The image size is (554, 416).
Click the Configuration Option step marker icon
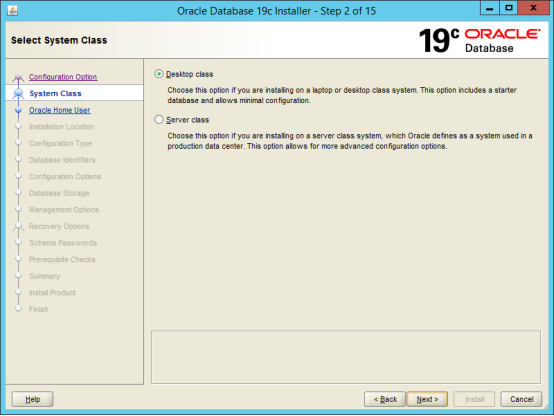pyautogui.click(x=18, y=77)
